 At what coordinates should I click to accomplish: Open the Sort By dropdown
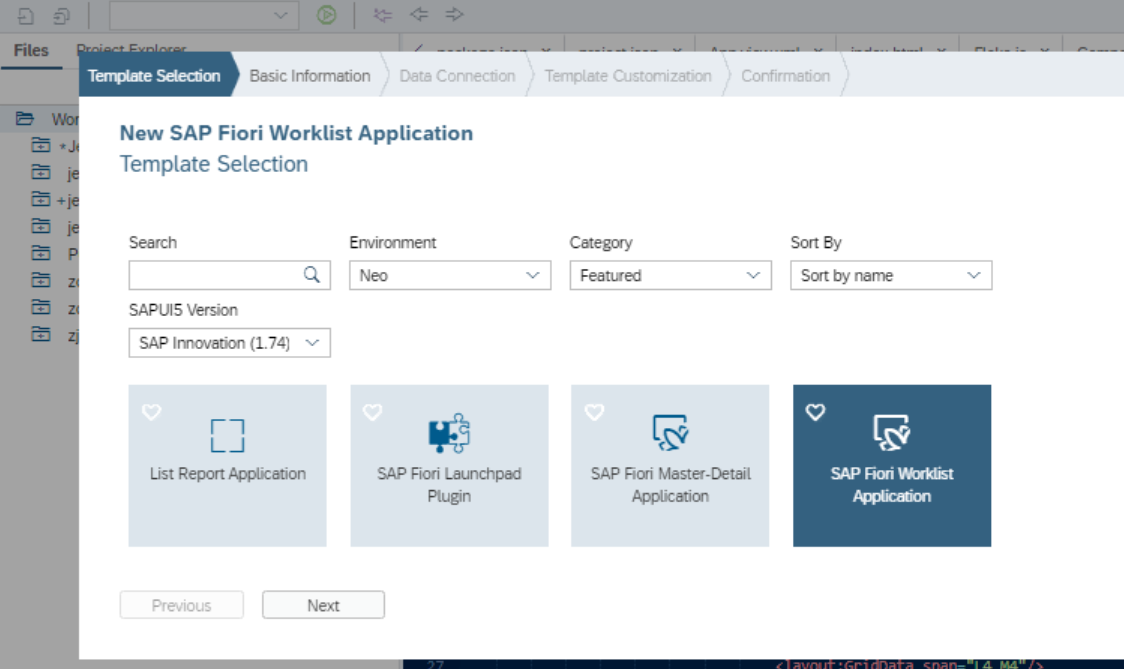click(x=891, y=275)
